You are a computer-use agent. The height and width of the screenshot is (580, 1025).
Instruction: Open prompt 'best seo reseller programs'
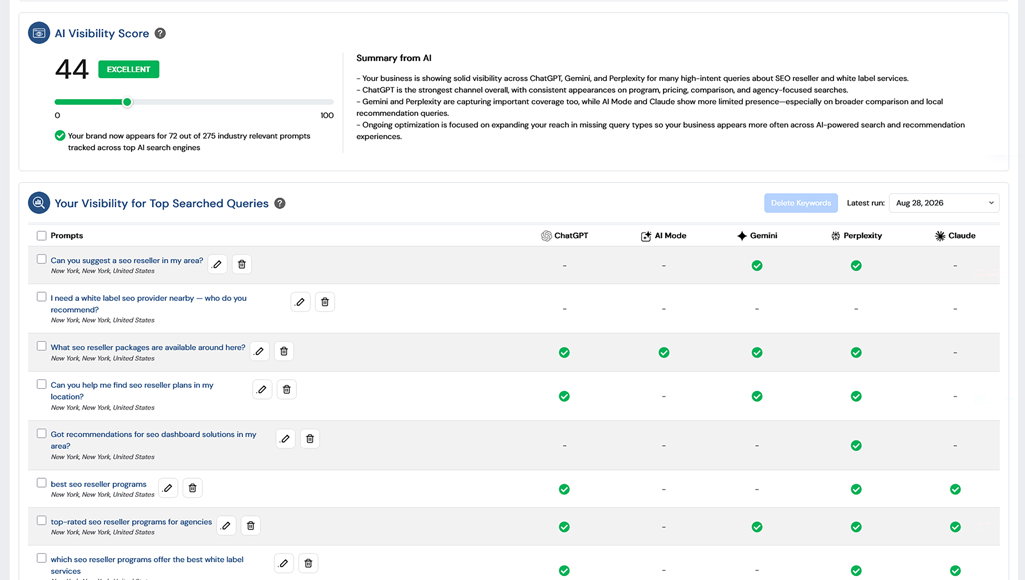(99, 485)
